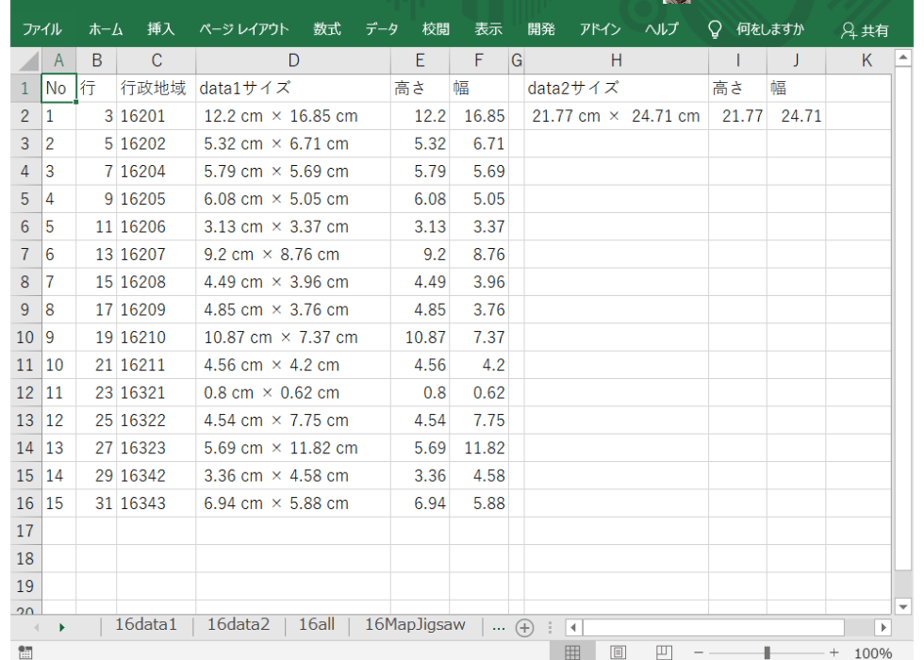The height and width of the screenshot is (660, 924).
Task: Show more sheet tabs via ellipsis
Action: pos(499,628)
